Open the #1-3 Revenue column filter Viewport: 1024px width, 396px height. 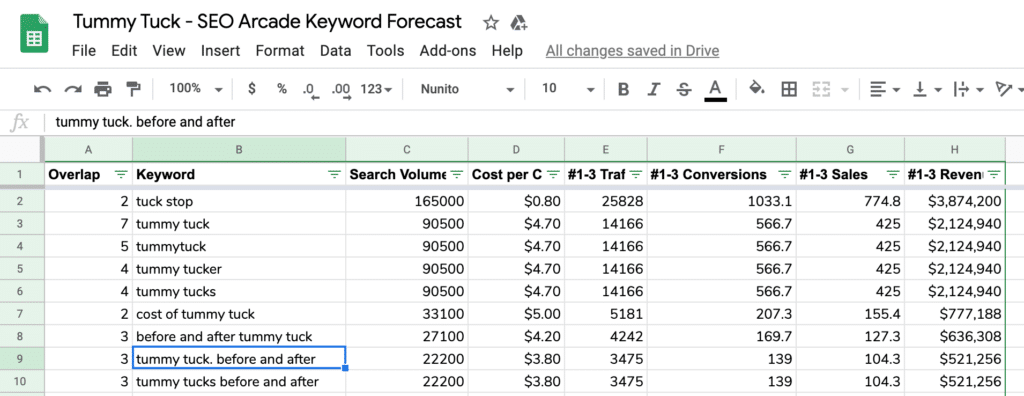click(994, 174)
